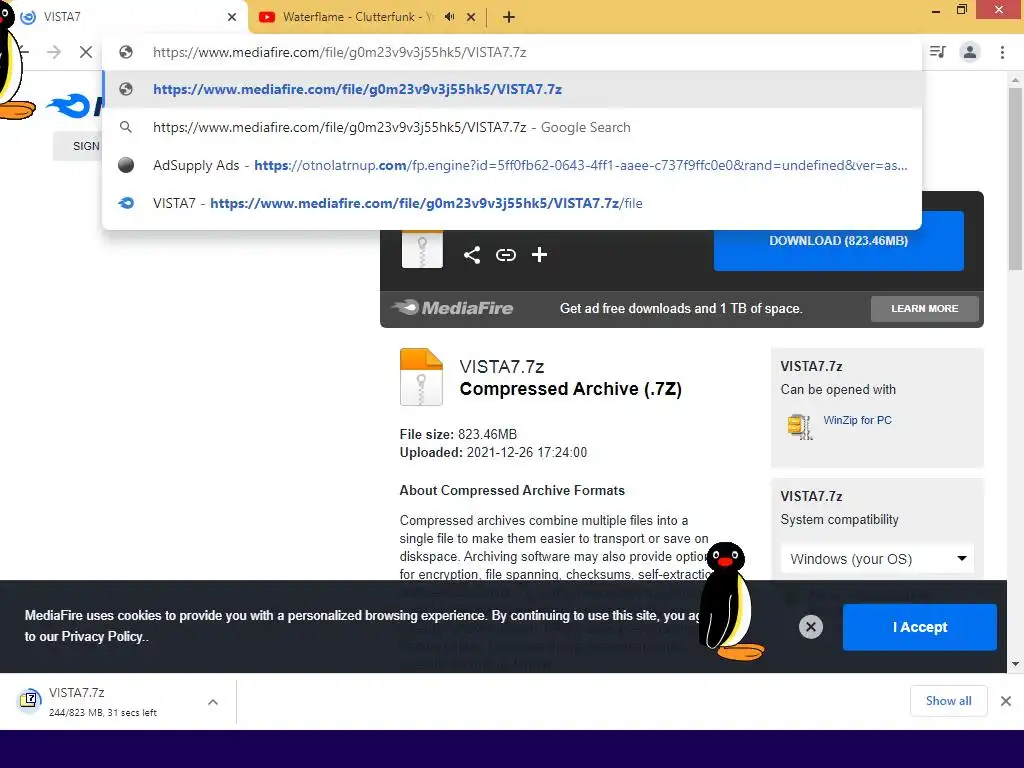Click the "244/823 MB, 31 secs left" download status
The image size is (1024, 768).
tap(103, 712)
